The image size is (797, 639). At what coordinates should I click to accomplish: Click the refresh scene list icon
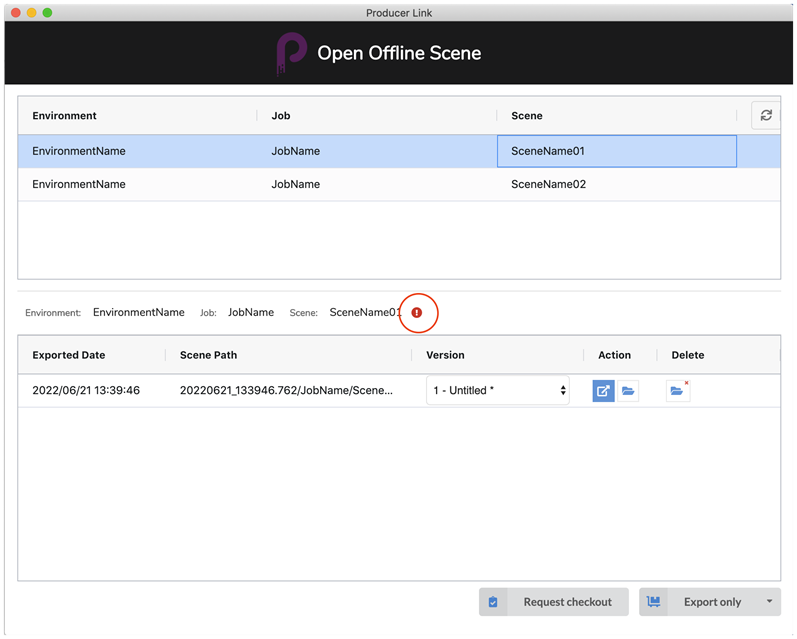pos(766,115)
